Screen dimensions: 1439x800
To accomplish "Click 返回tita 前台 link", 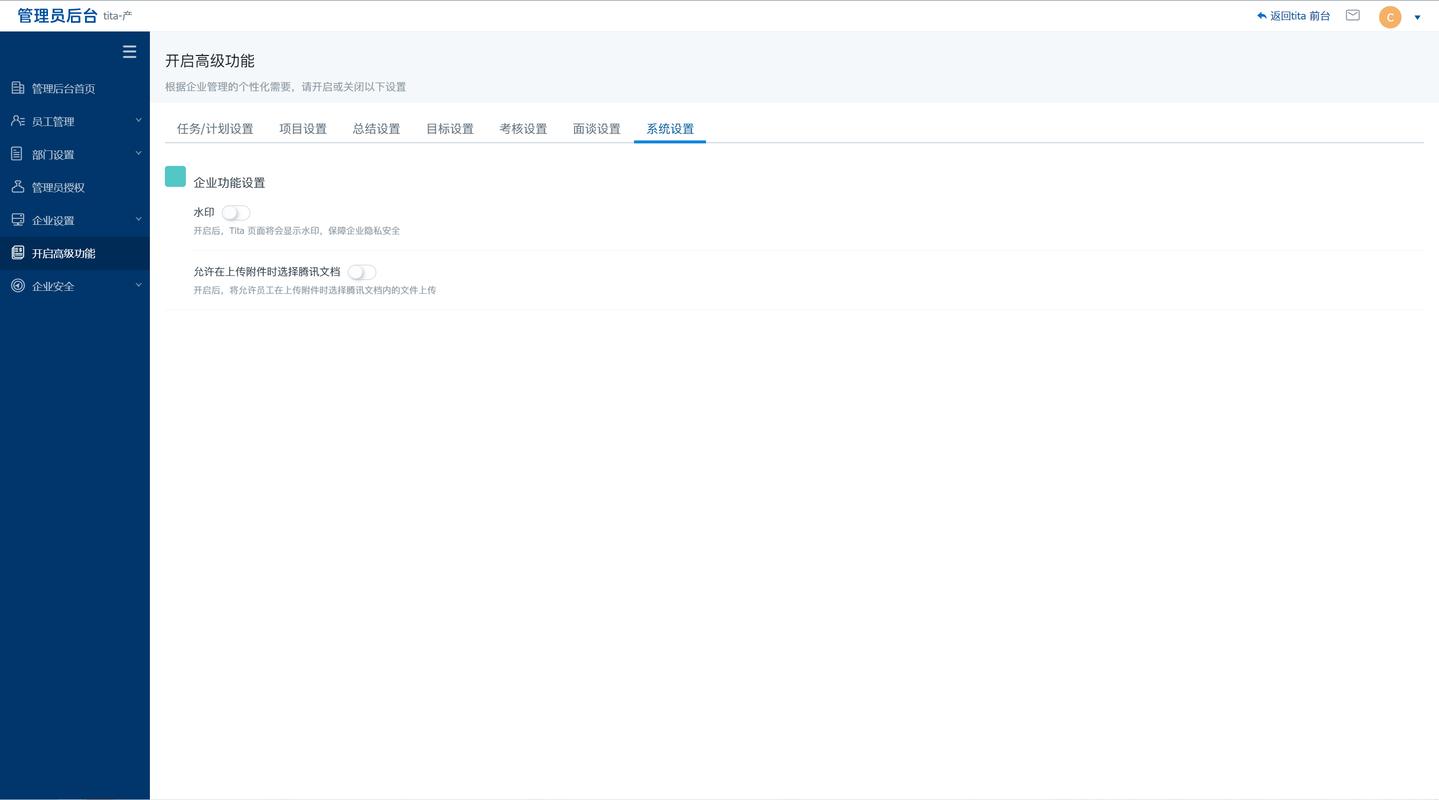I will pyautogui.click(x=1294, y=16).
